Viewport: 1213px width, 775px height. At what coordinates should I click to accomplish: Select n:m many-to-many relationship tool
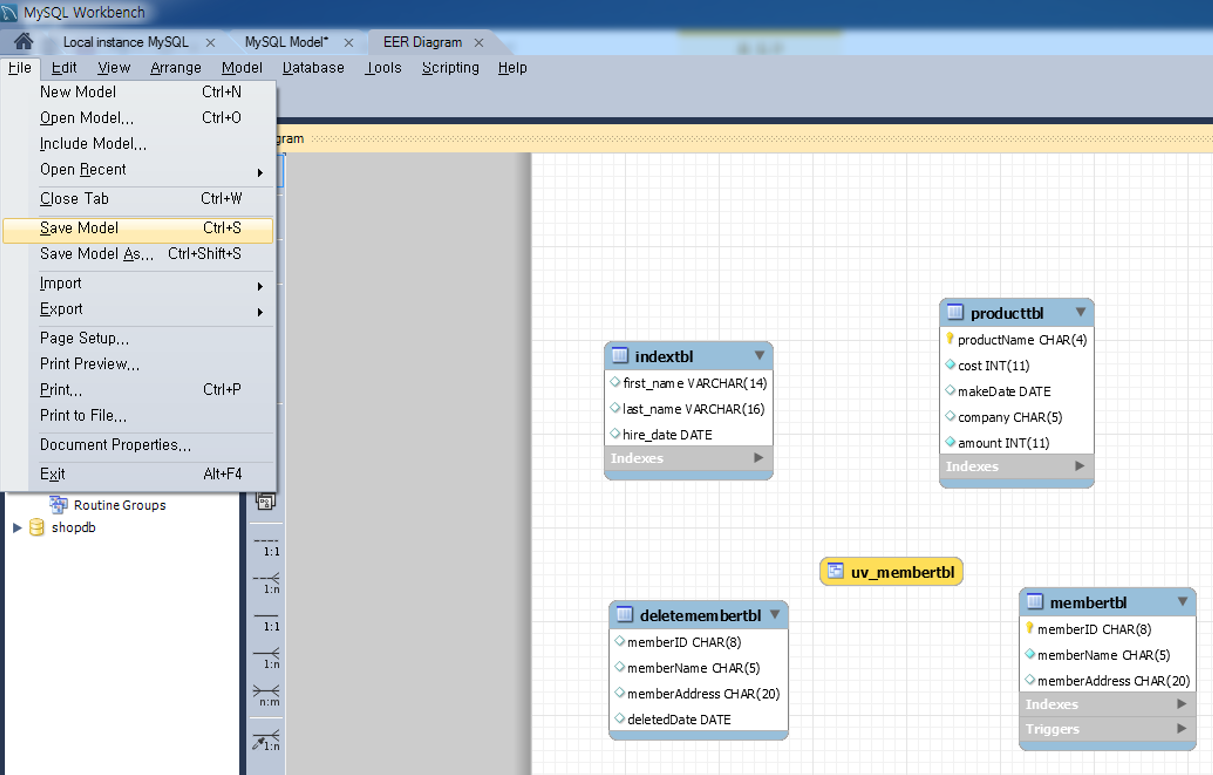coord(265,695)
